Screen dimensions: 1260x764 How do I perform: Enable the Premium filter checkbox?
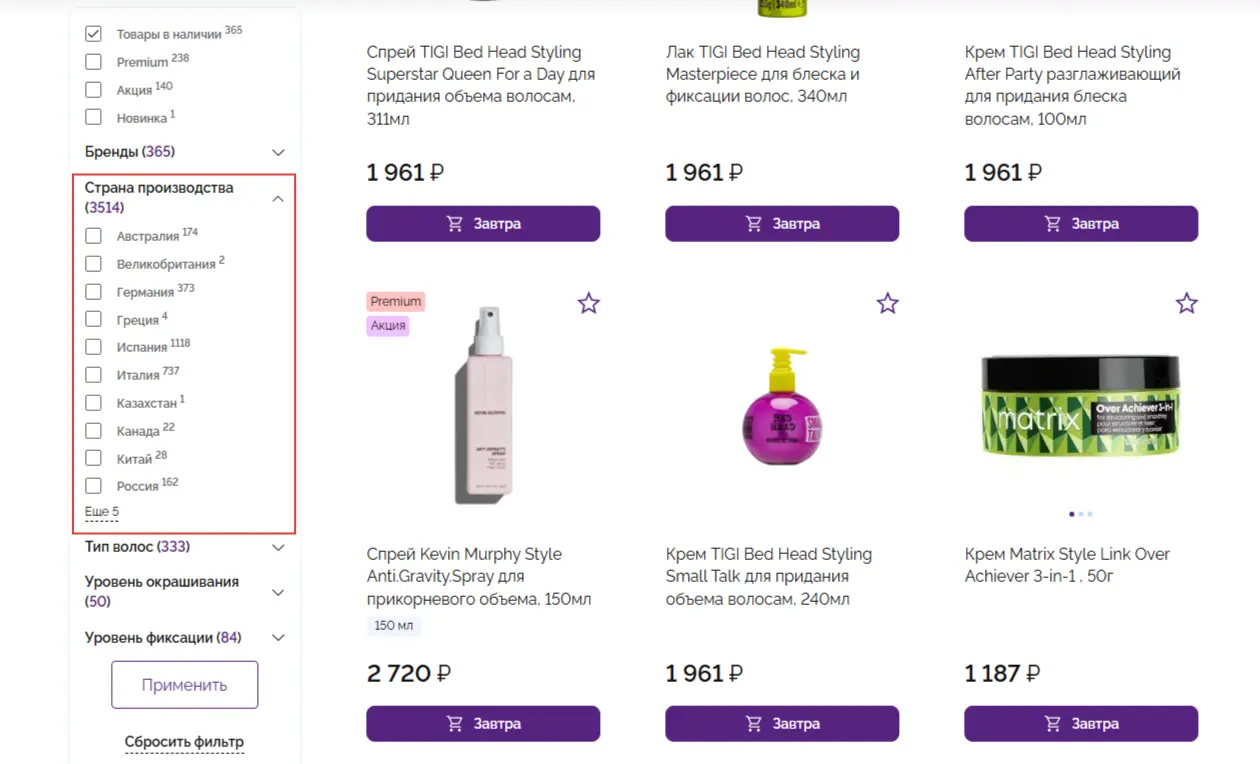pyautogui.click(x=94, y=62)
